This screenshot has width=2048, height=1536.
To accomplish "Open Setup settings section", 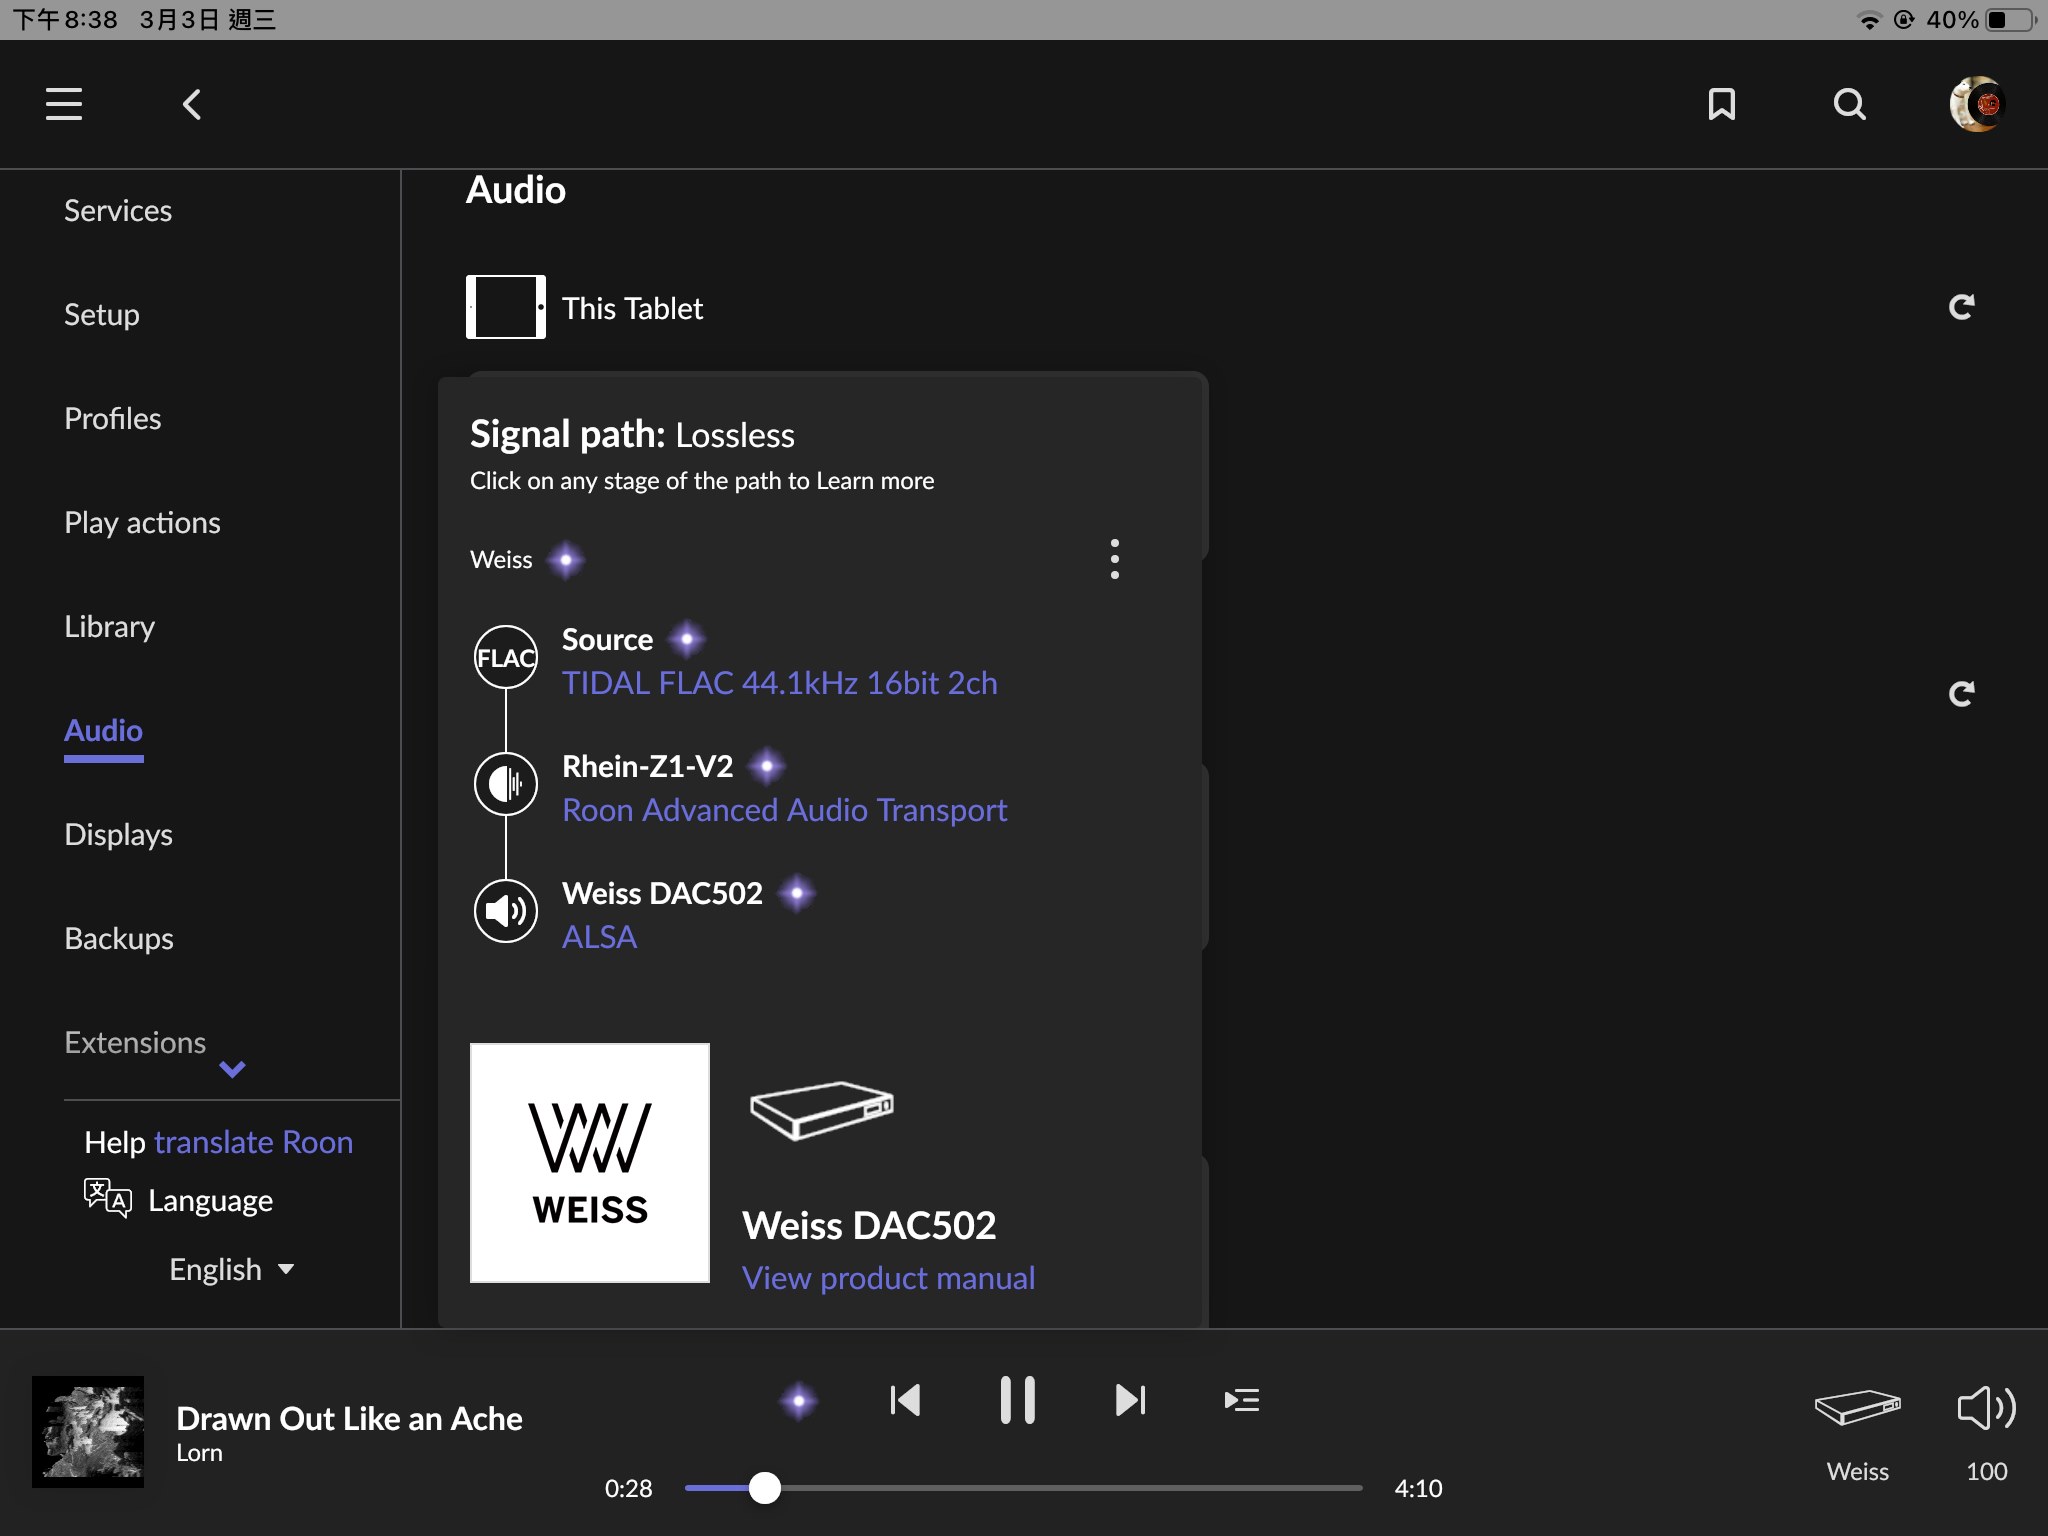I will [x=102, y=315].
